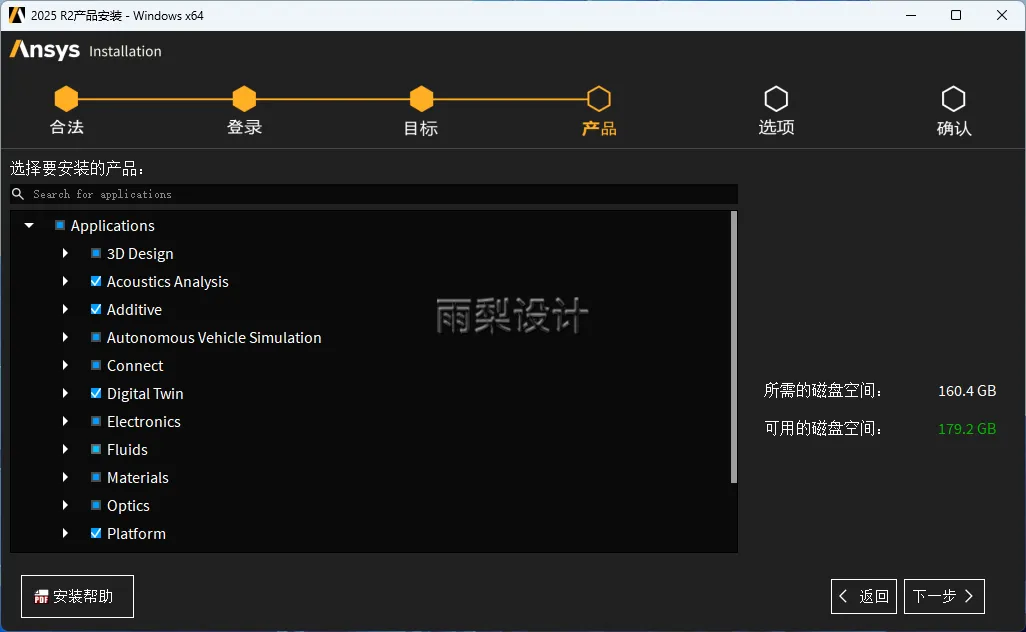Toggle the Connect checkbox

click(x=96, y=365)
